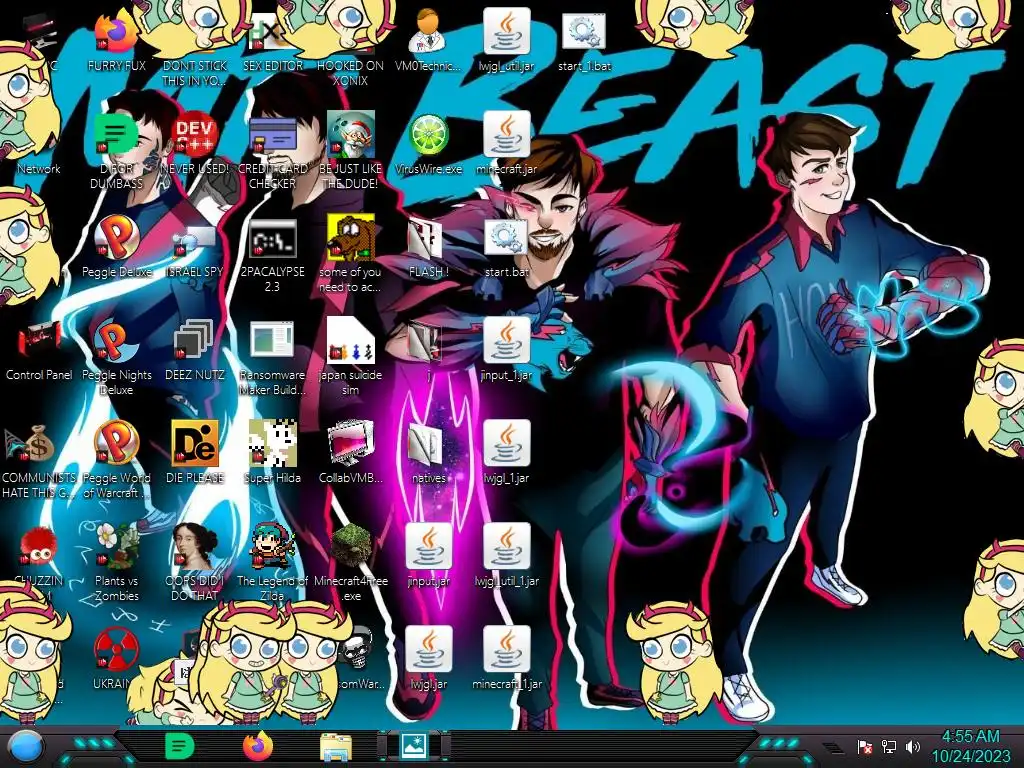1024x768 pixels.
Task: Open the some of you need to ac... icon
Action: click(x=351, y=237)
